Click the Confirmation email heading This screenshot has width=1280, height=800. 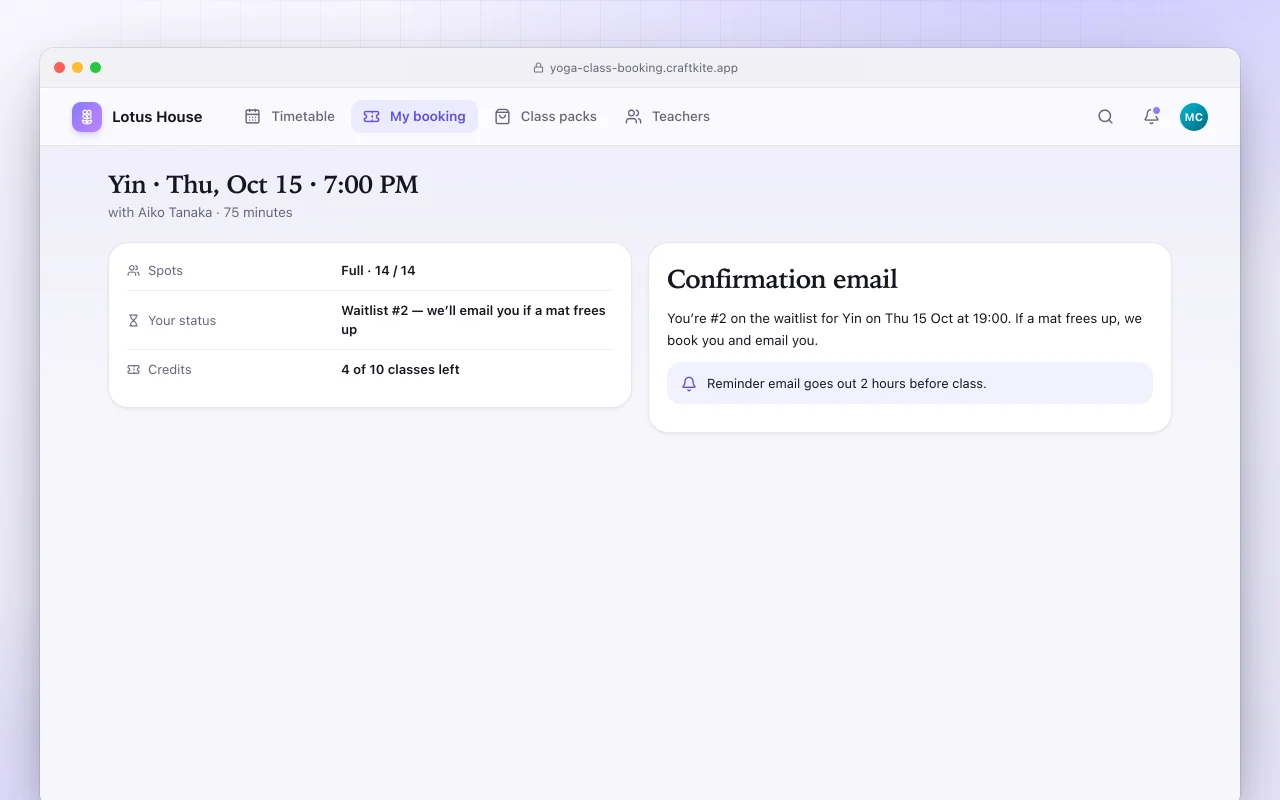782,279
